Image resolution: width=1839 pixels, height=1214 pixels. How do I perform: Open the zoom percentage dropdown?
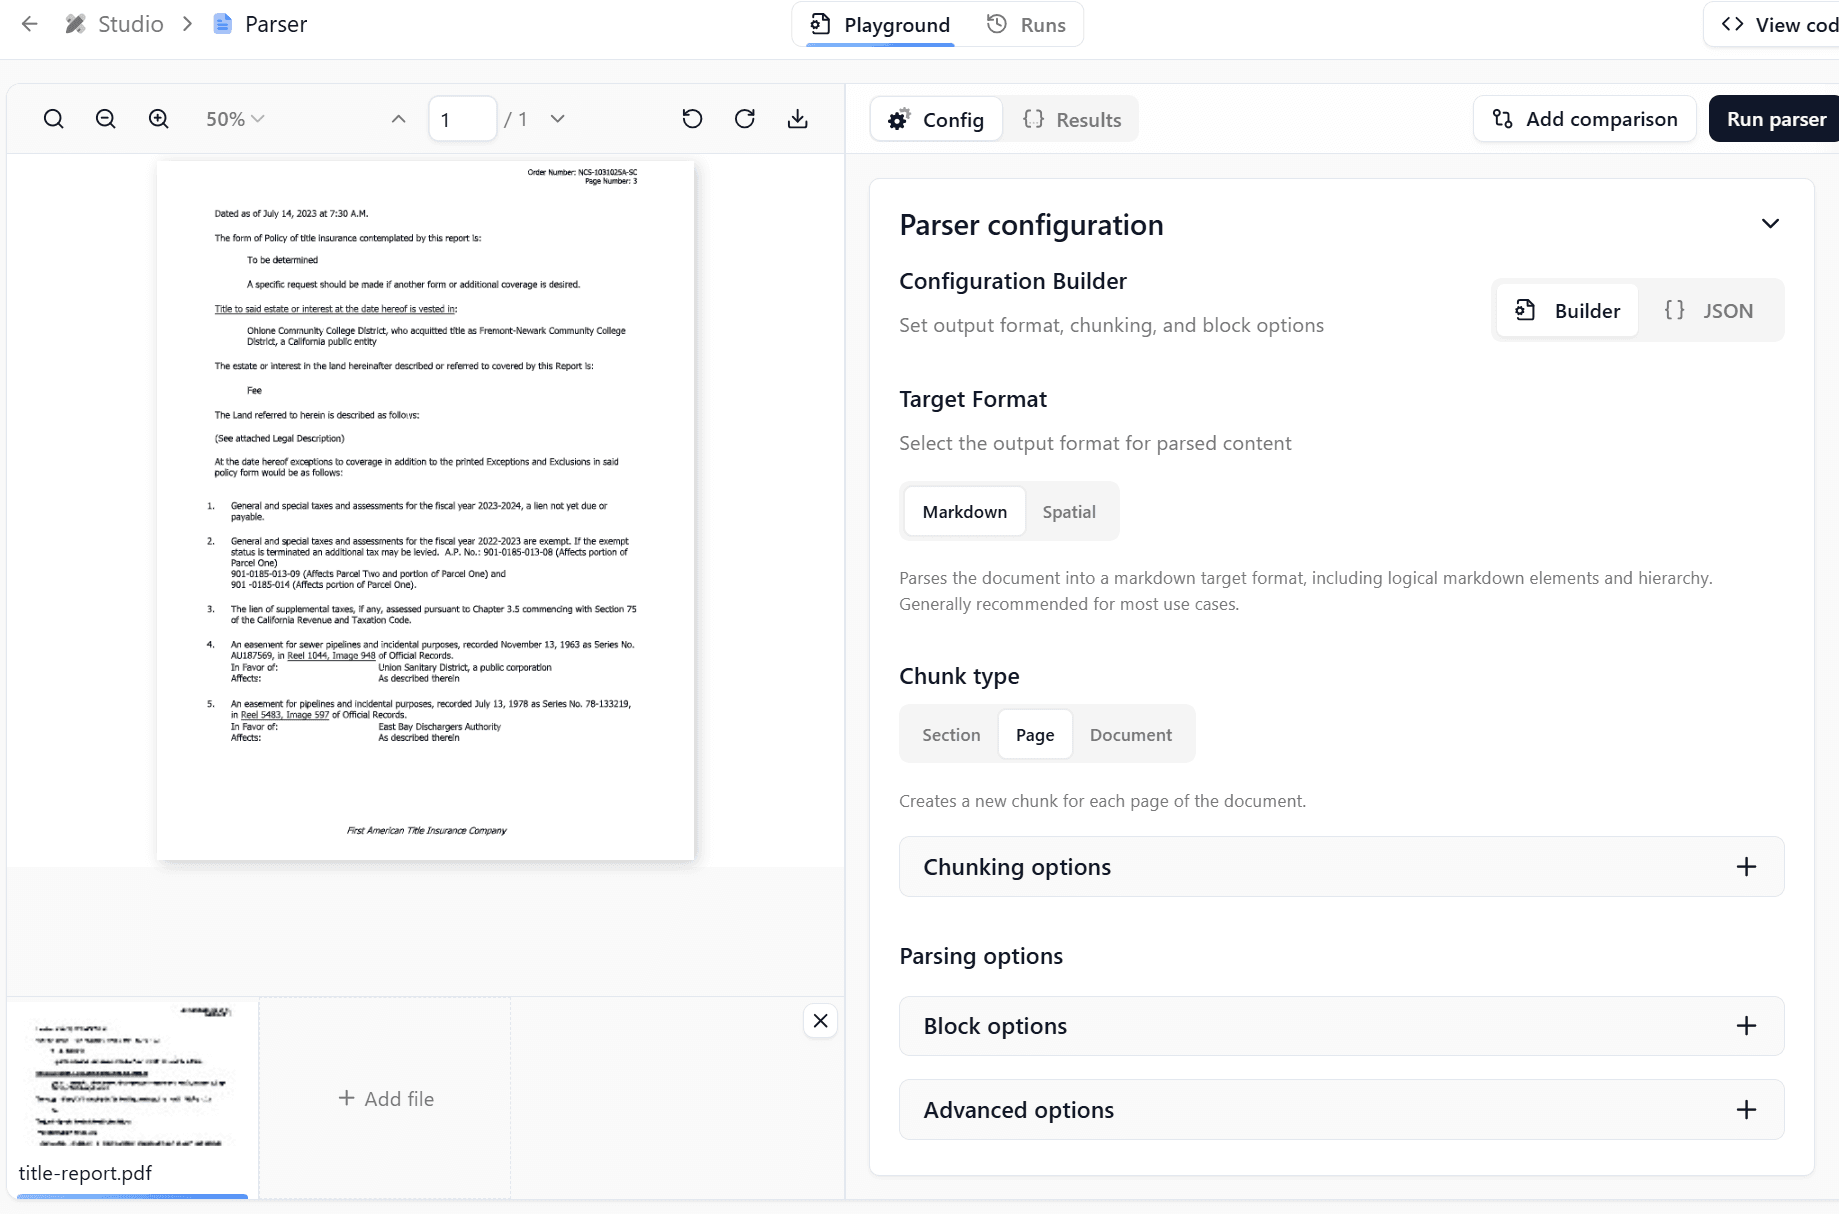[233, 118]
